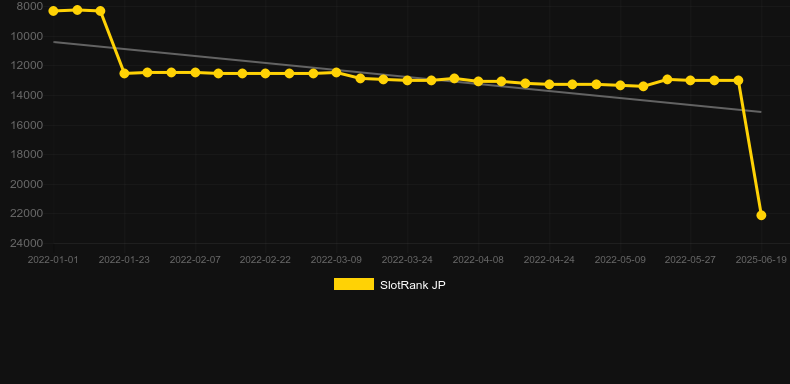Toggle the SlotRank JP legend label
Viewport: 790px width, 384px height.
(x=413, y=285)
